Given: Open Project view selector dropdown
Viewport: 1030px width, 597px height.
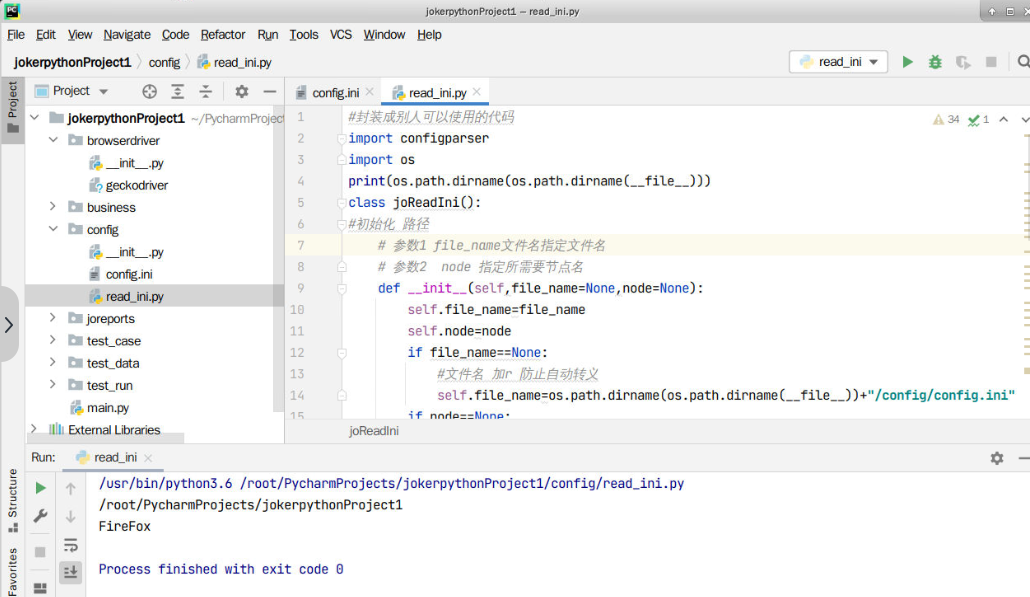Looking at the screenshot, I should 71,91.
